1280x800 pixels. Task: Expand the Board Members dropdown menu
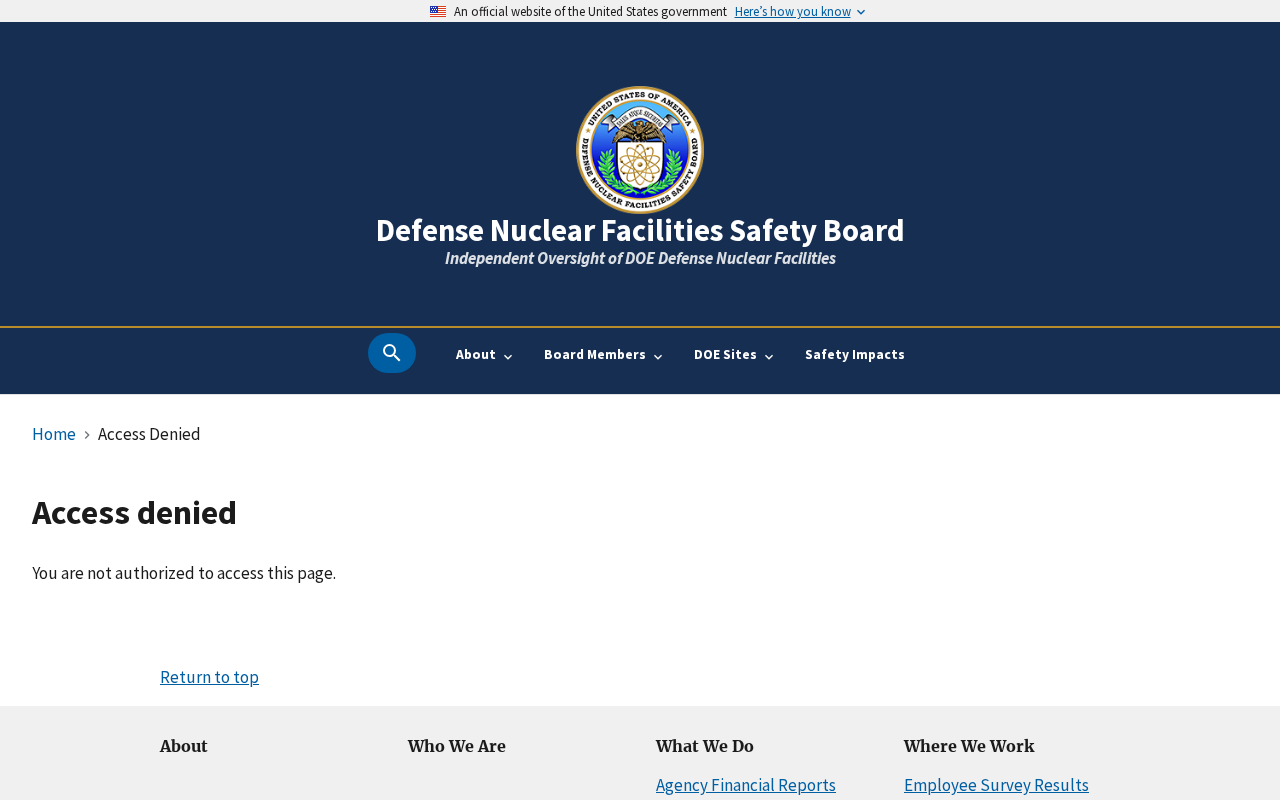tap(595, 355)
